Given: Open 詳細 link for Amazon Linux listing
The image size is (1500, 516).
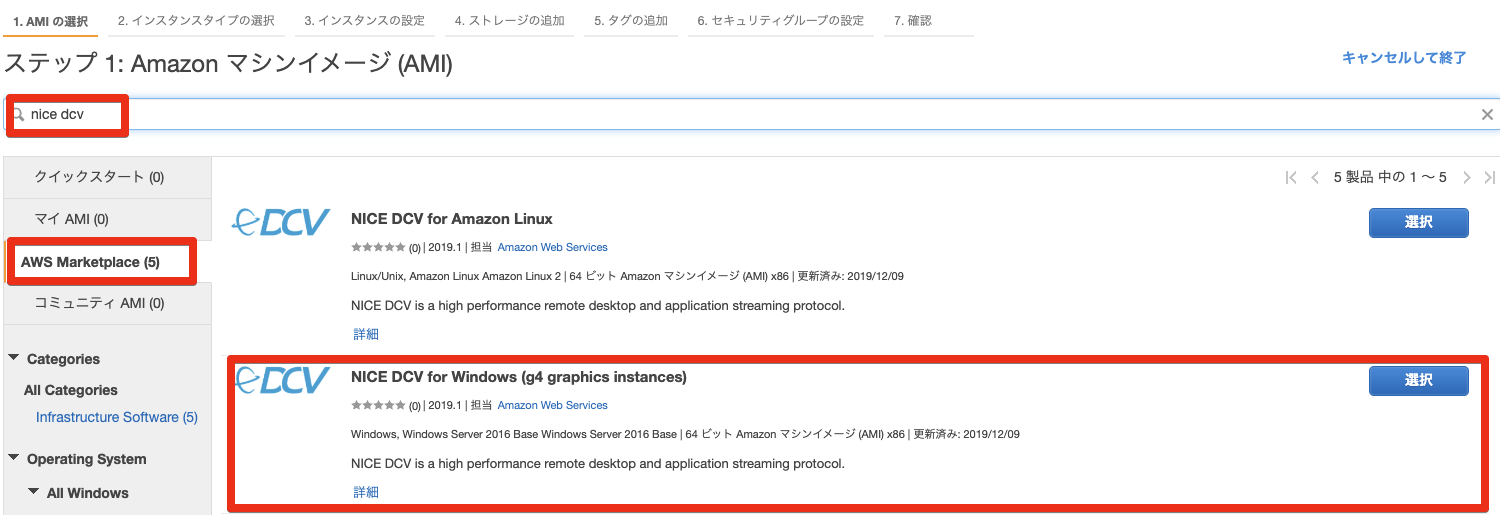Looking at the screenshot, I should 366,334.
